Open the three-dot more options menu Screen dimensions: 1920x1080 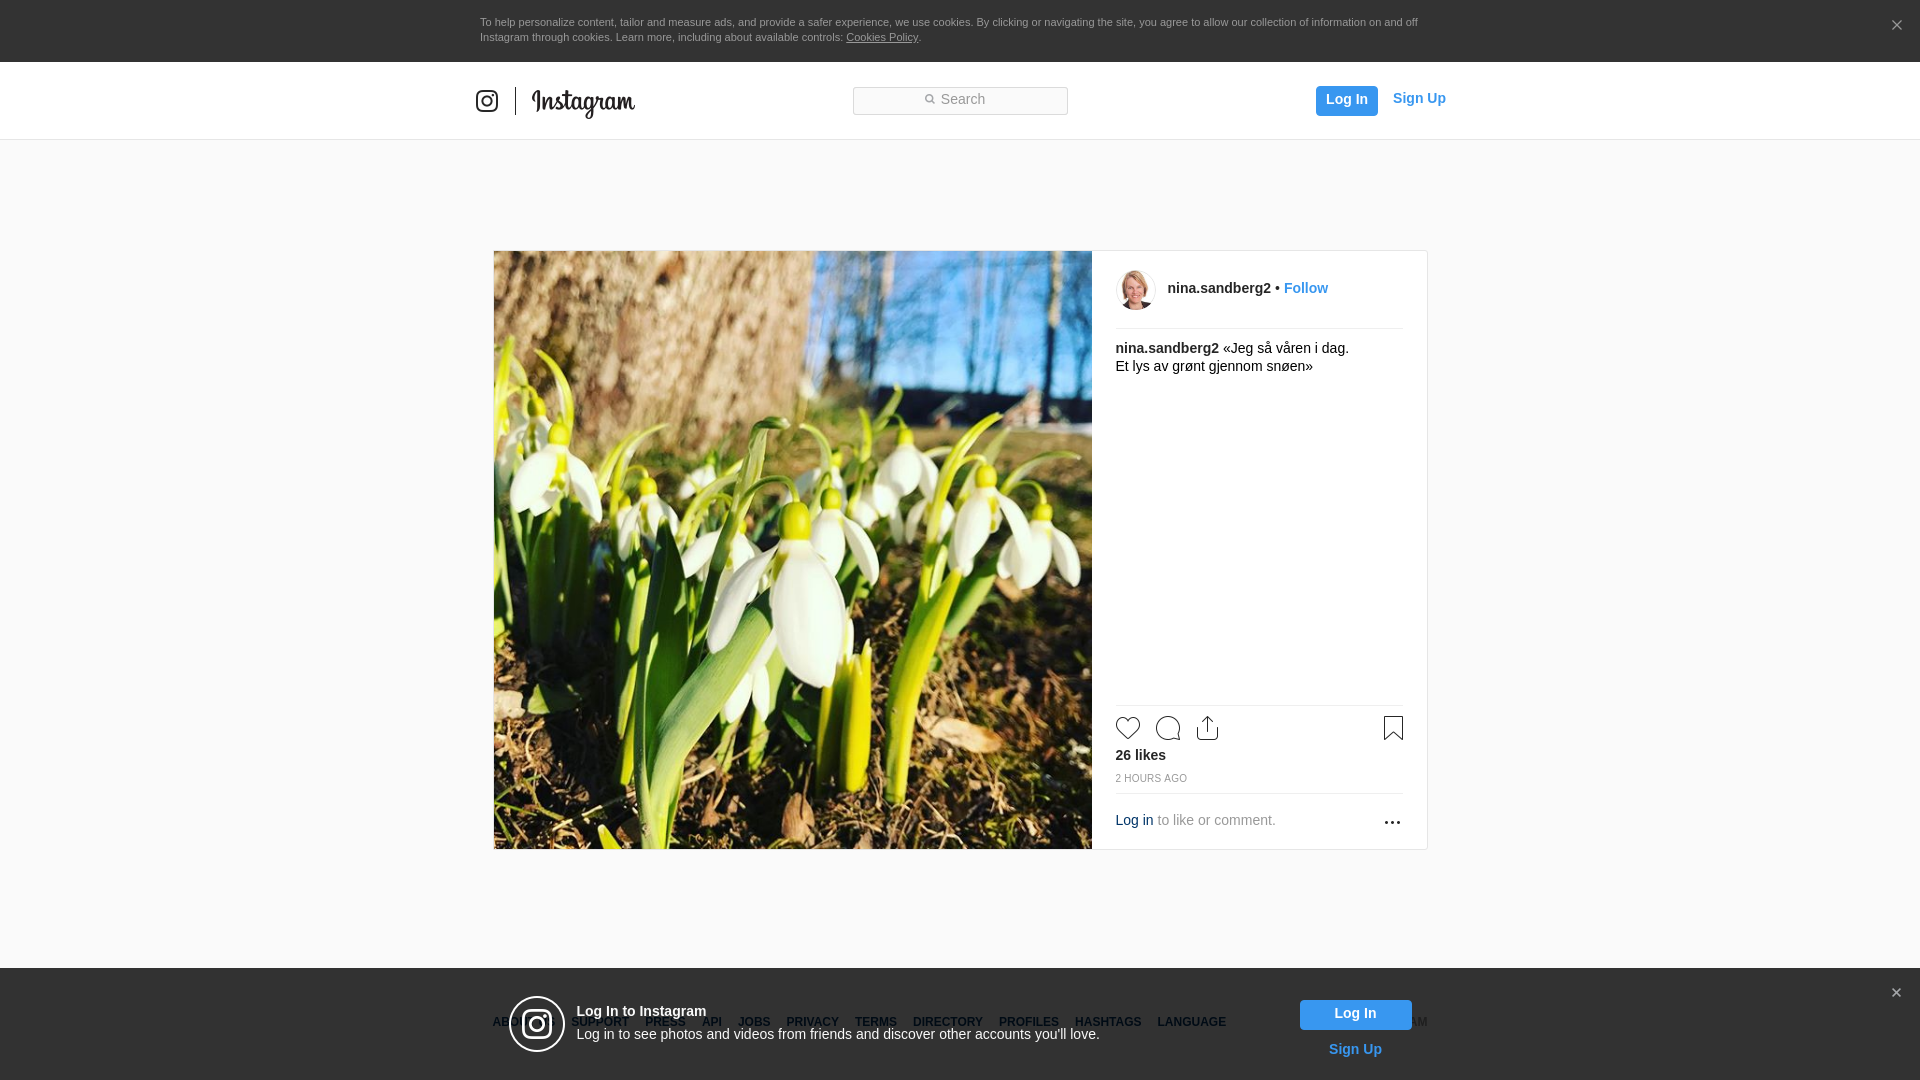[1392, 822]
